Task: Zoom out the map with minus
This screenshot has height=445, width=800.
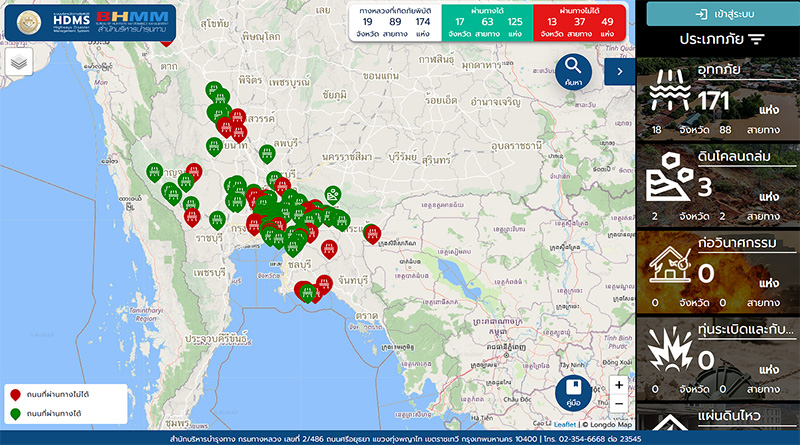Action: 619,404
